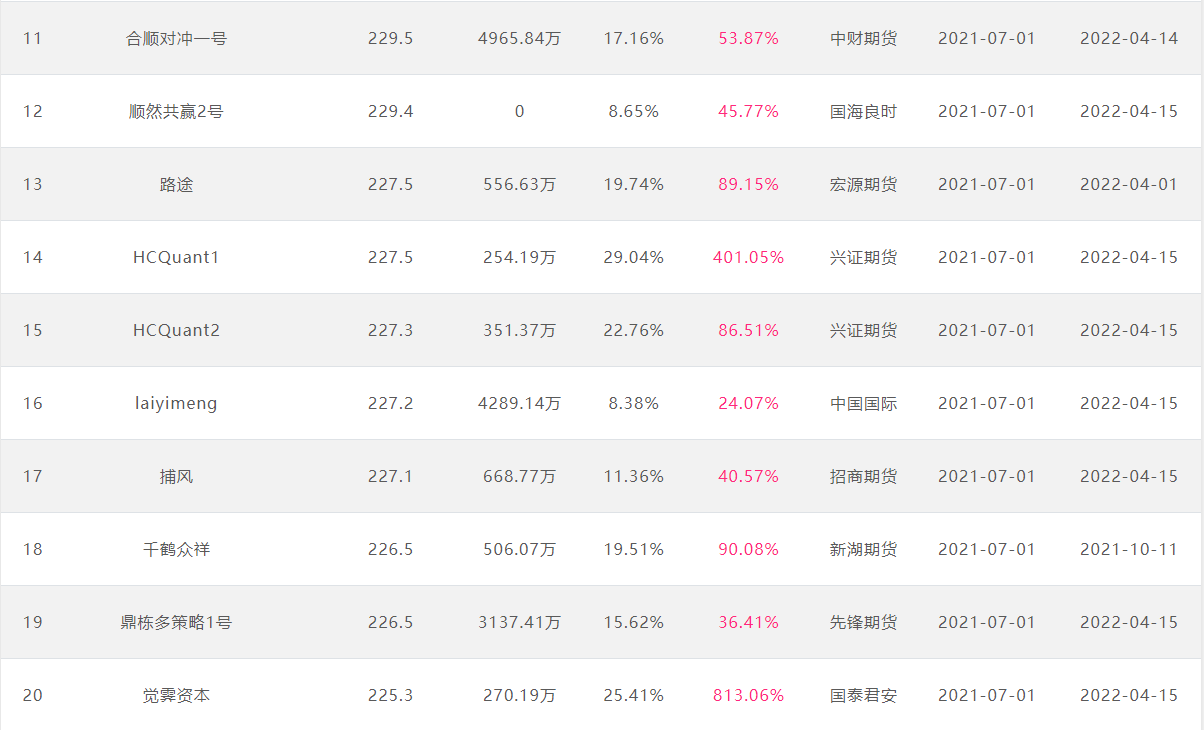This screenshot has width=1204, height=730.
Task: Select the 捕风 account name
Action: pos(176,476)
